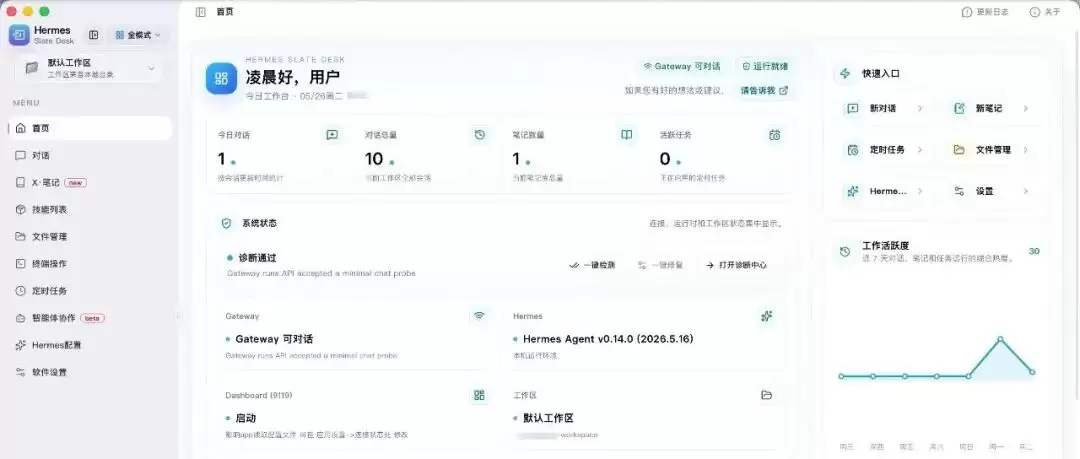
Task: Click the first data point on activity chart
Action: 842,376
